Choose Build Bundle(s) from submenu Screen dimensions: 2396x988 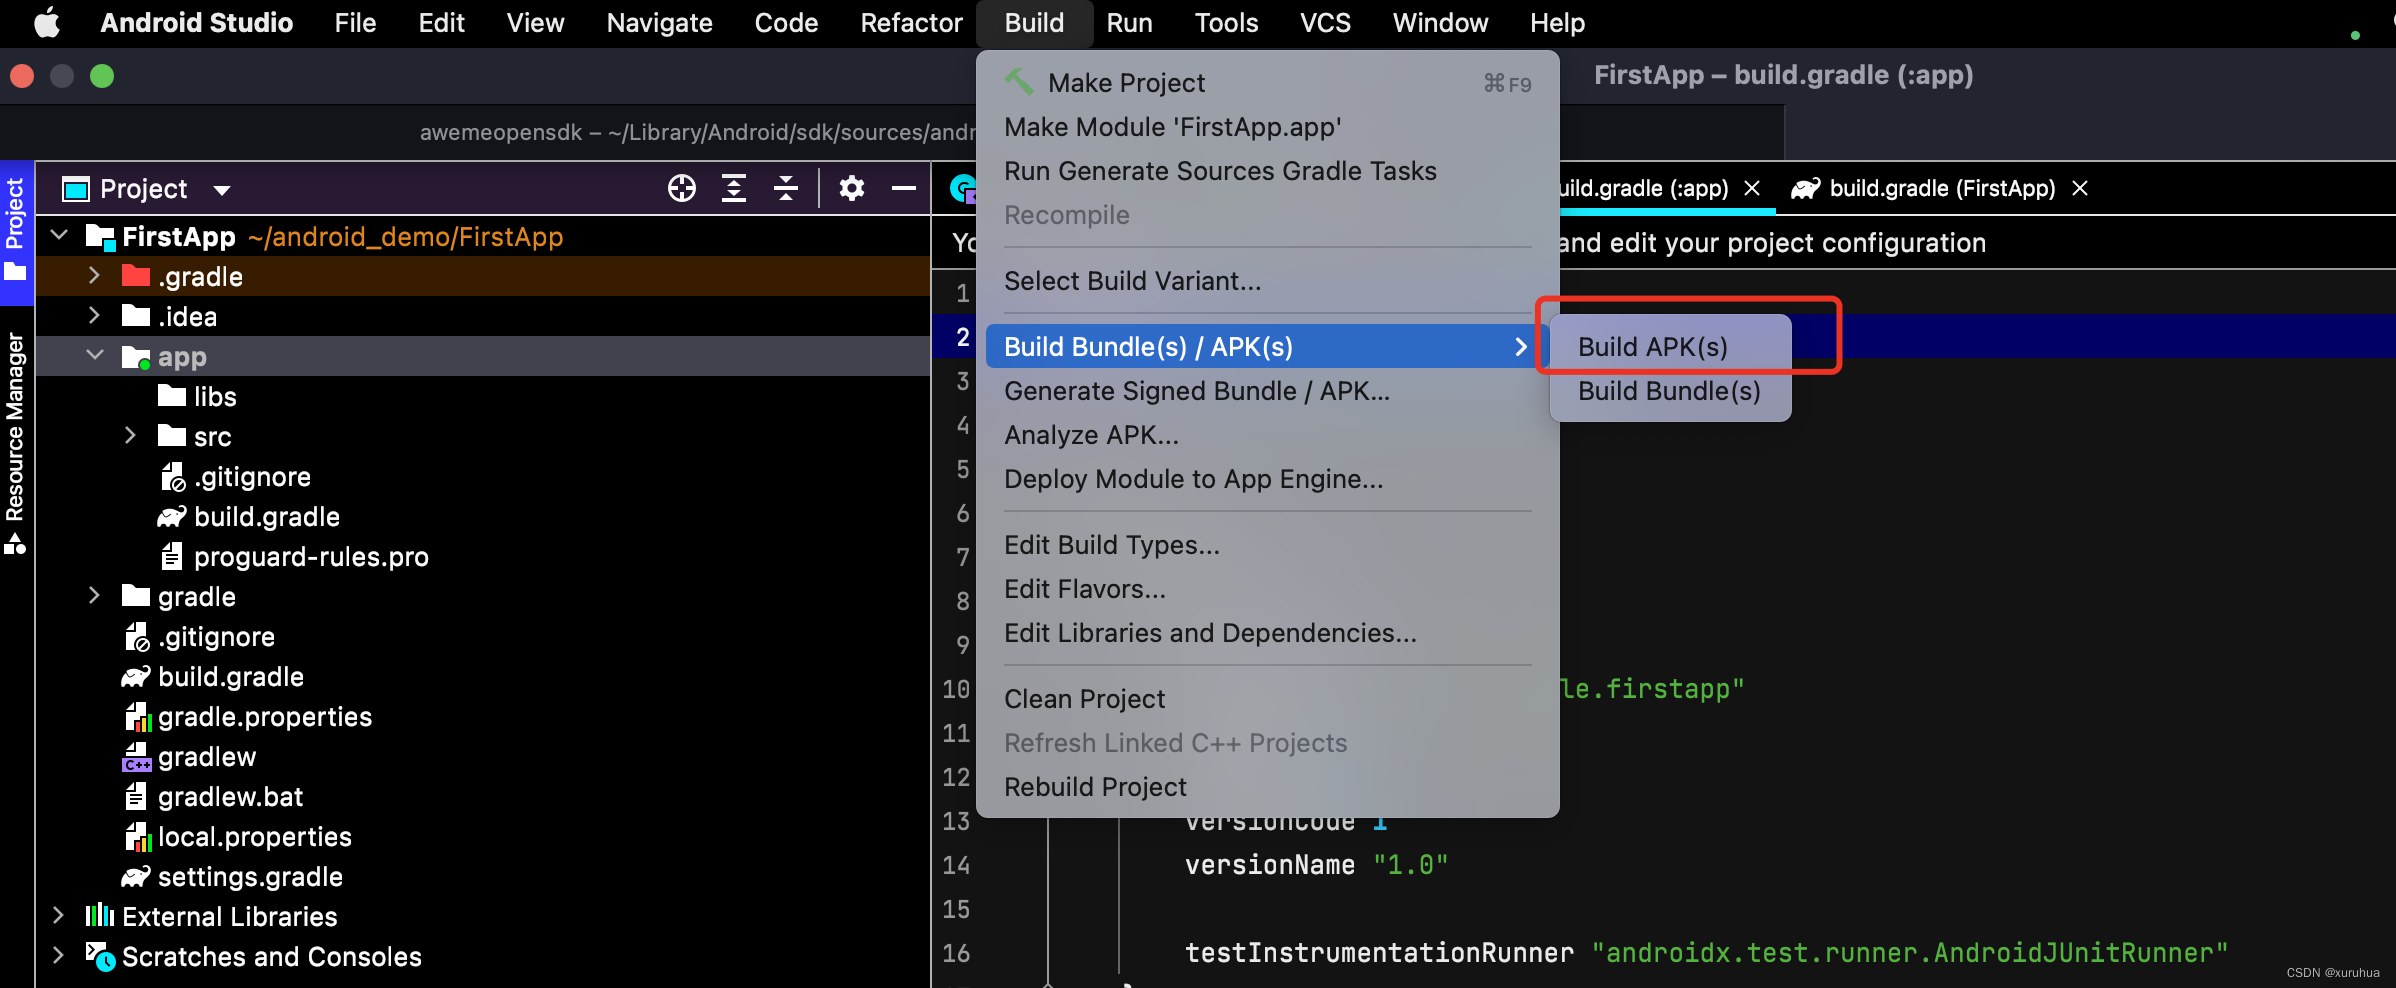tap(1669, 391)
